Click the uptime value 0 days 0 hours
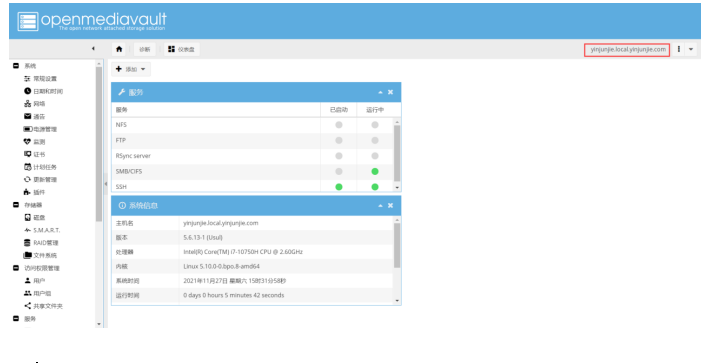Screen dimensions: 707x363 tap(234, 295)
